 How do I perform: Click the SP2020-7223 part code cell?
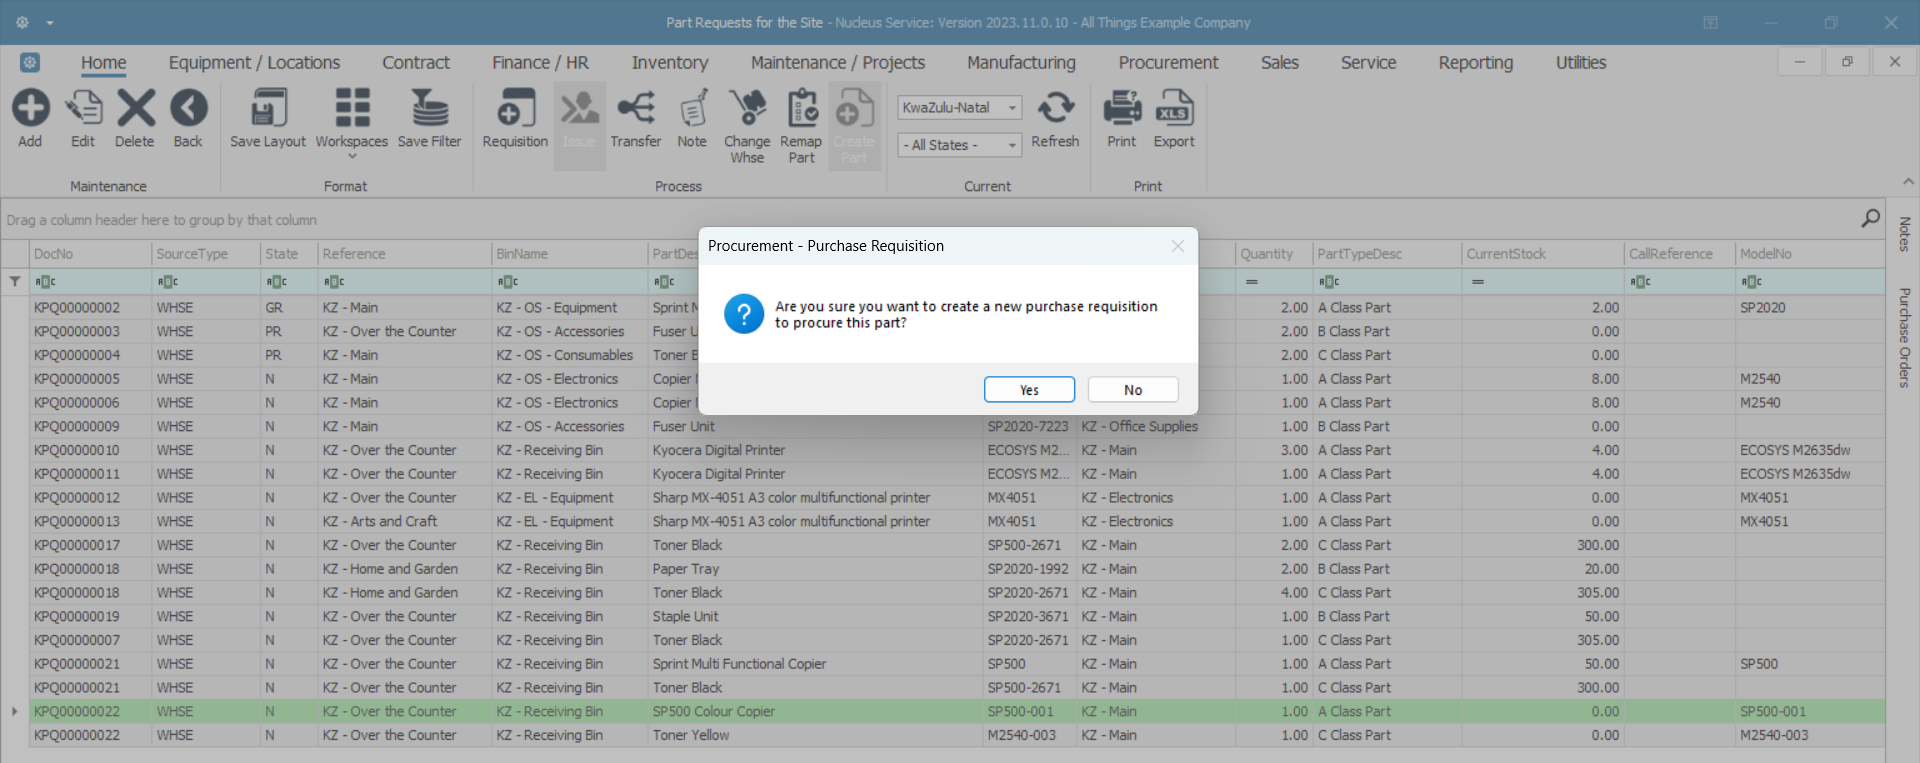(x=1028, y=426)
